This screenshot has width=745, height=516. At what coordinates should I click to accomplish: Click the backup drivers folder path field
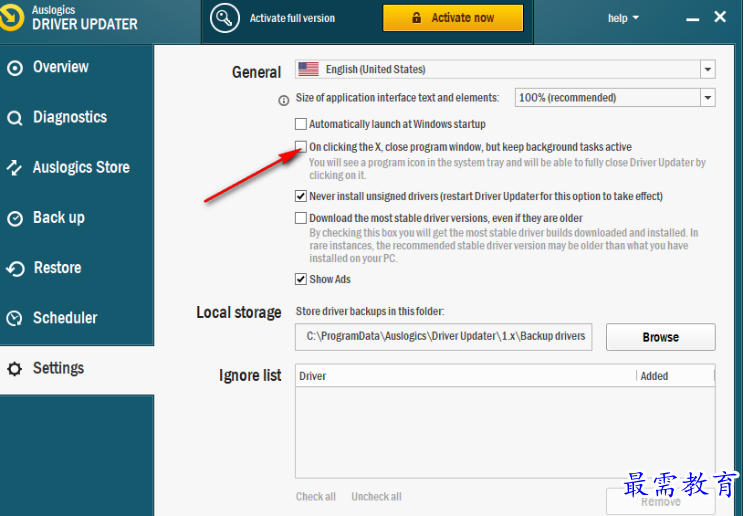(x=443, y=337)
